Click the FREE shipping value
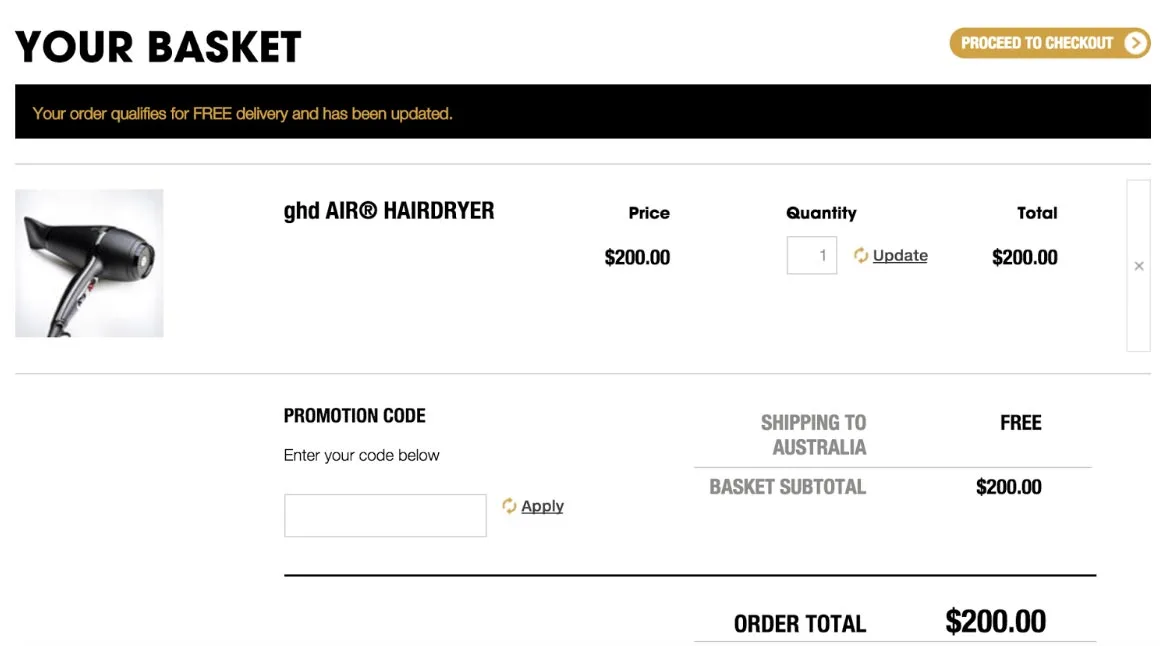This screenshot has width=1160, height=646. [x=1020, y=423]
